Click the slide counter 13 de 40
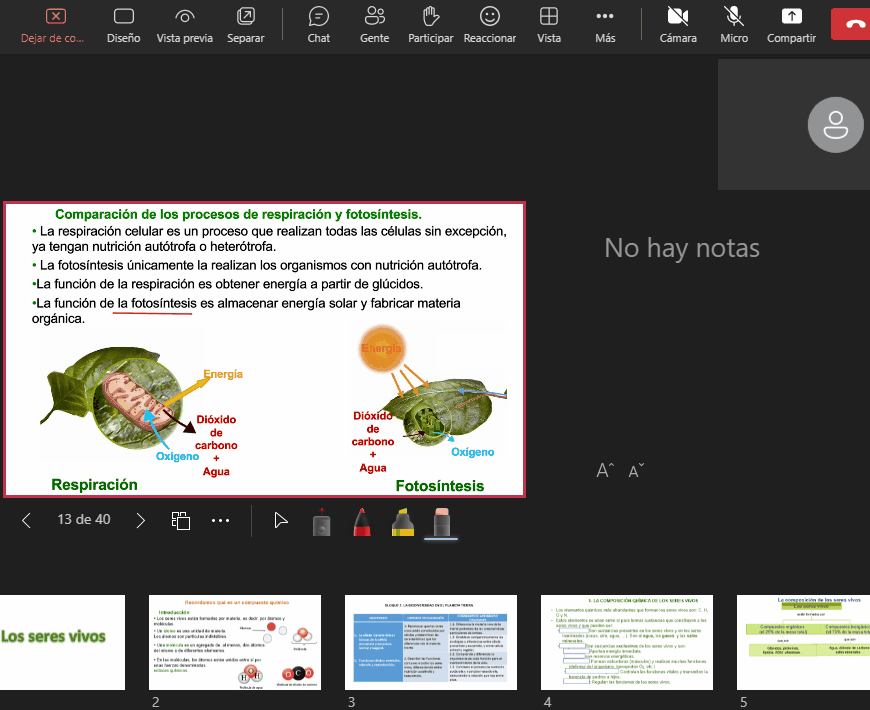Viewport: 870px width, 710px height. click(84, 520)
